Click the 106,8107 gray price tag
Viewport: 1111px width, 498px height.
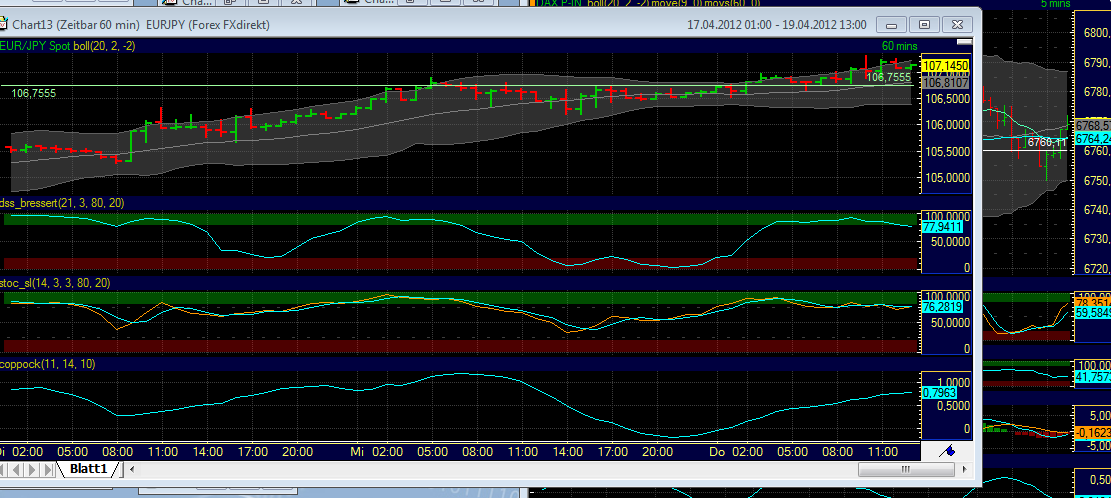pos(947,83)
